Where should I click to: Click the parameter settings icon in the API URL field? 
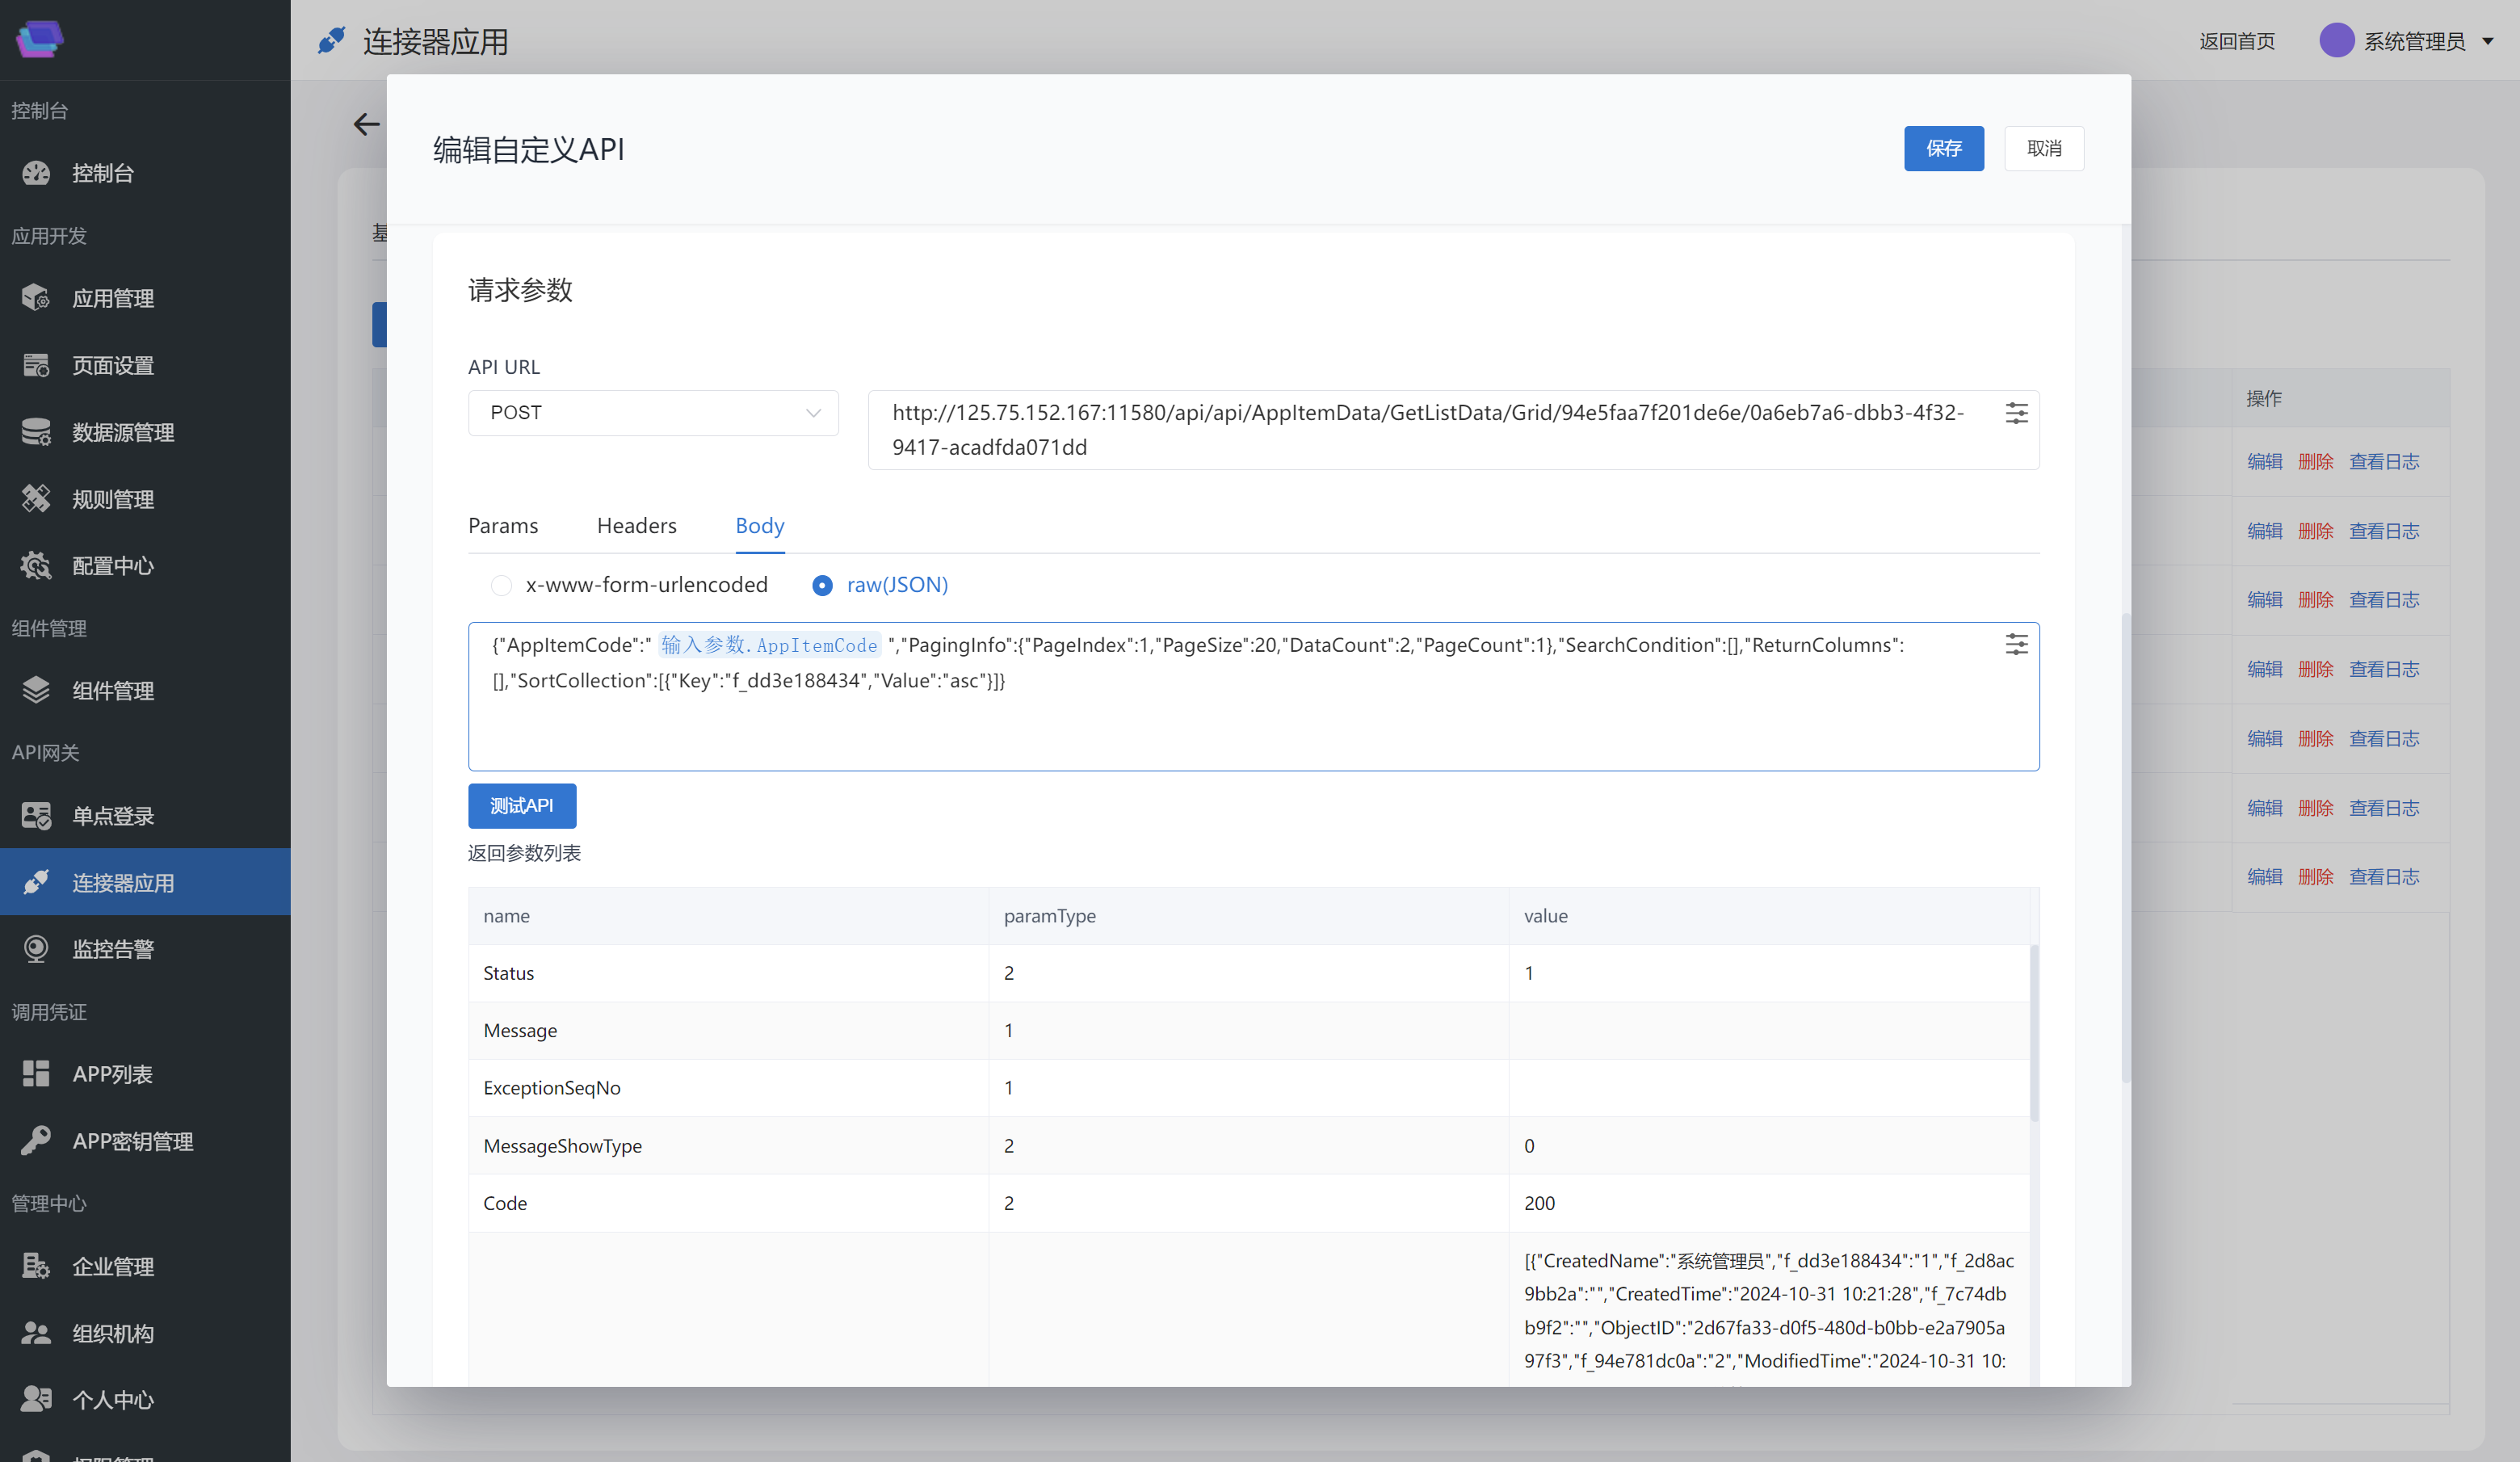(2016, 413)
